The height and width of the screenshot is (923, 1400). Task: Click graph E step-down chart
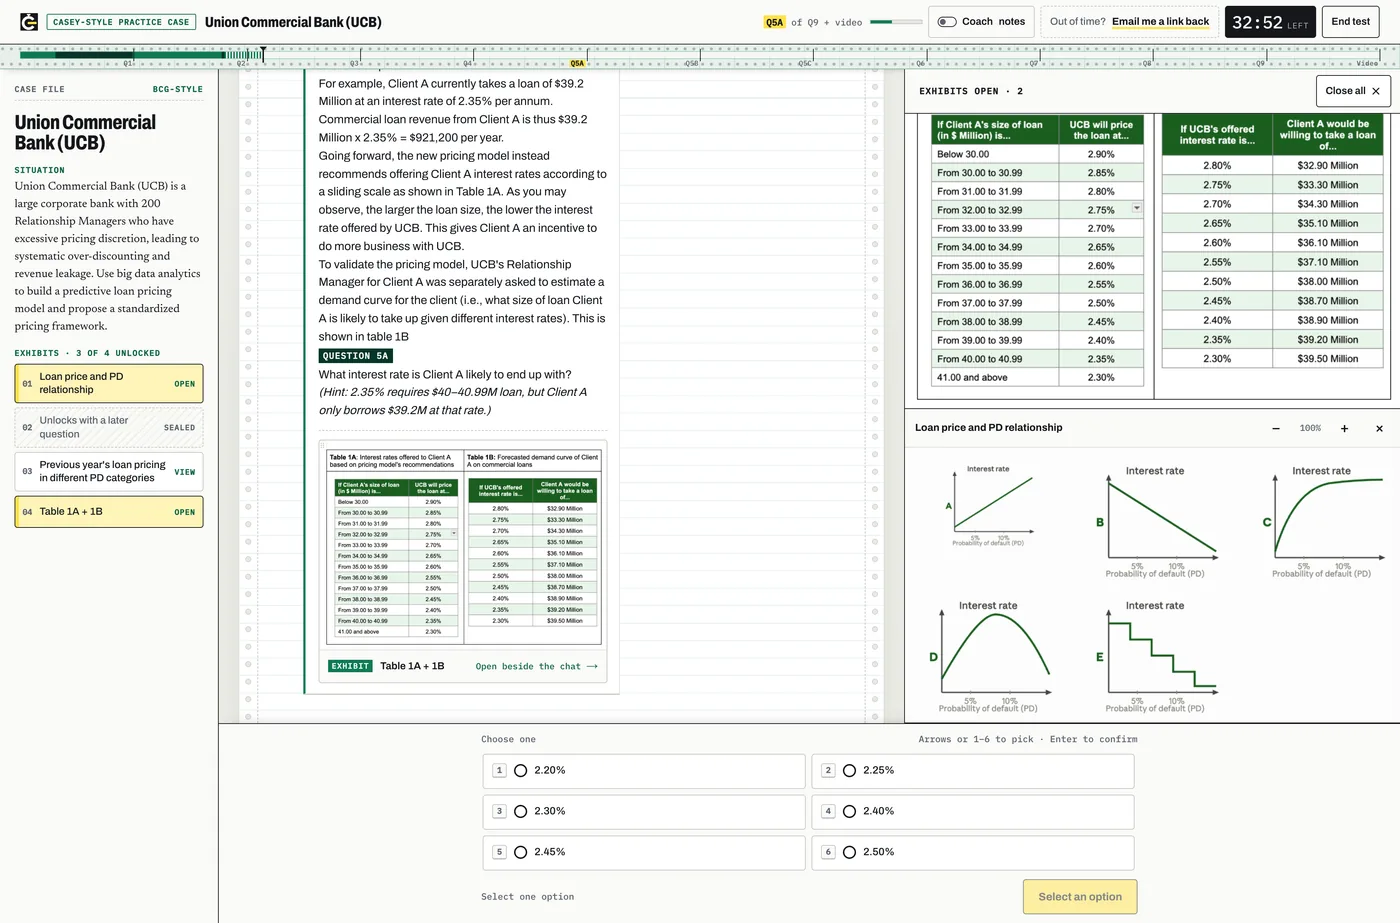1158,656
